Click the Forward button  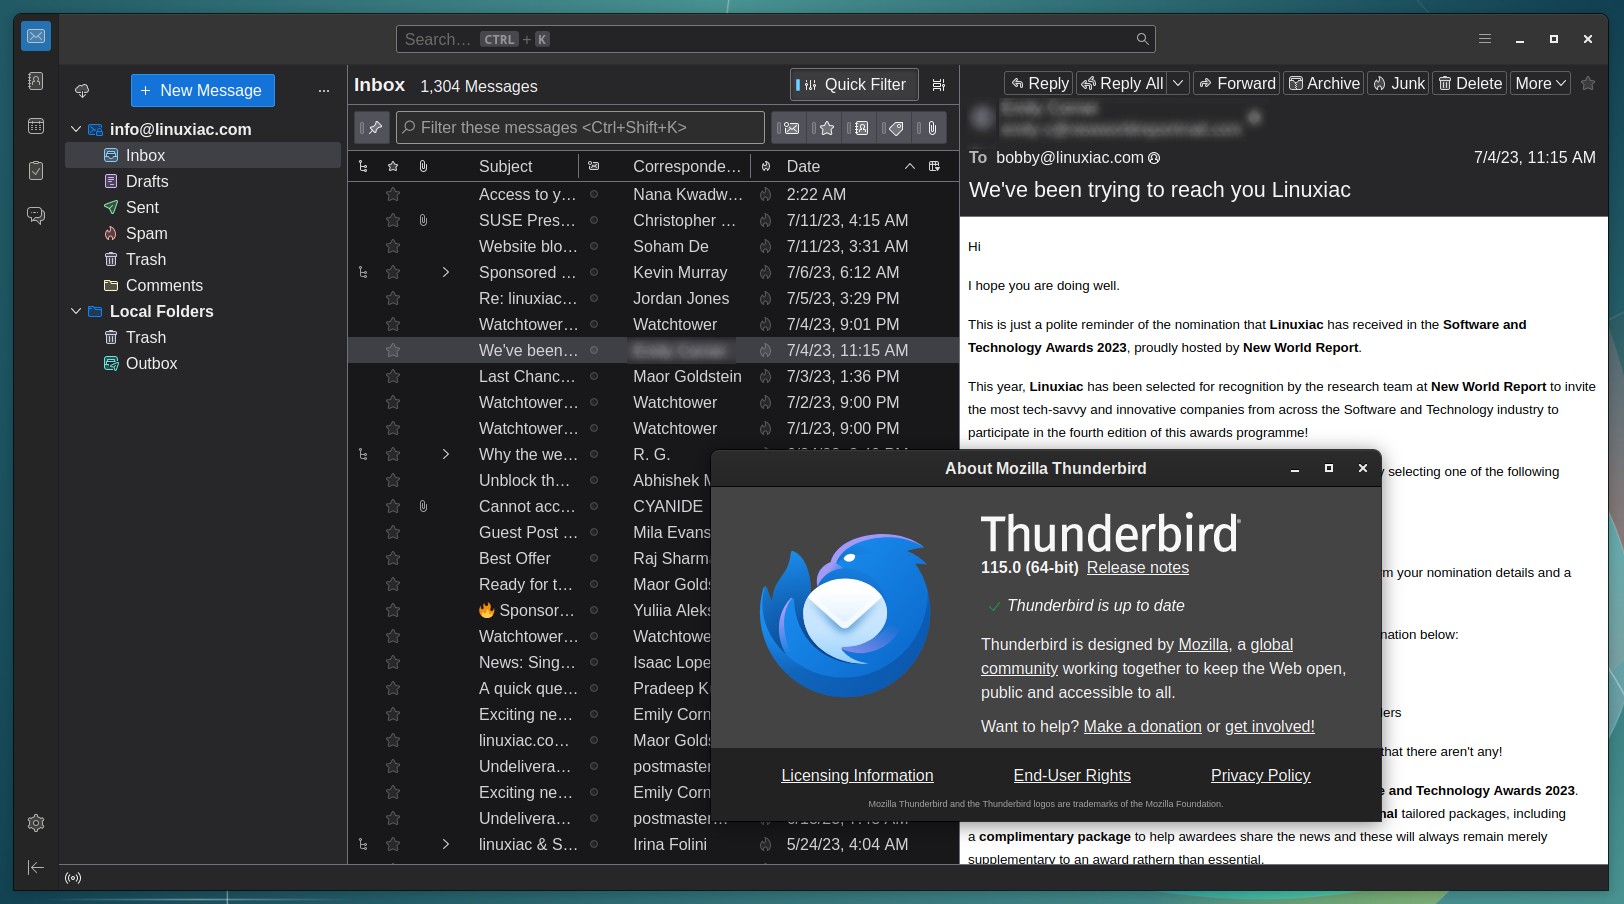(x=1237, y=83)
